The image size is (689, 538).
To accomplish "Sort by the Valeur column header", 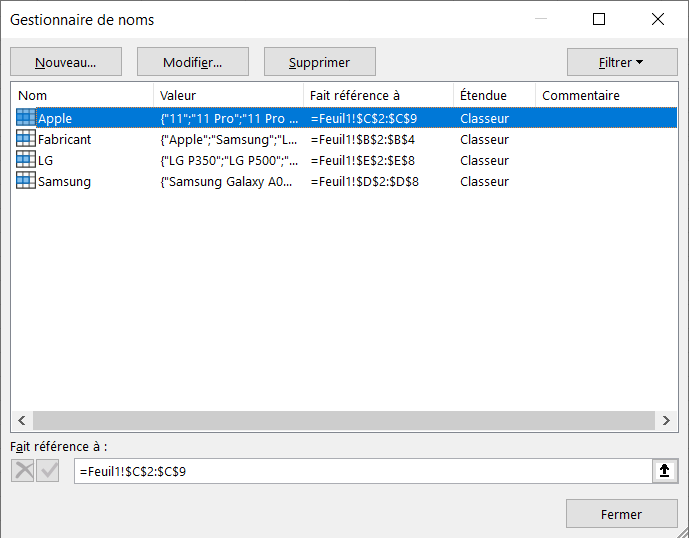I will pos(228,95).
